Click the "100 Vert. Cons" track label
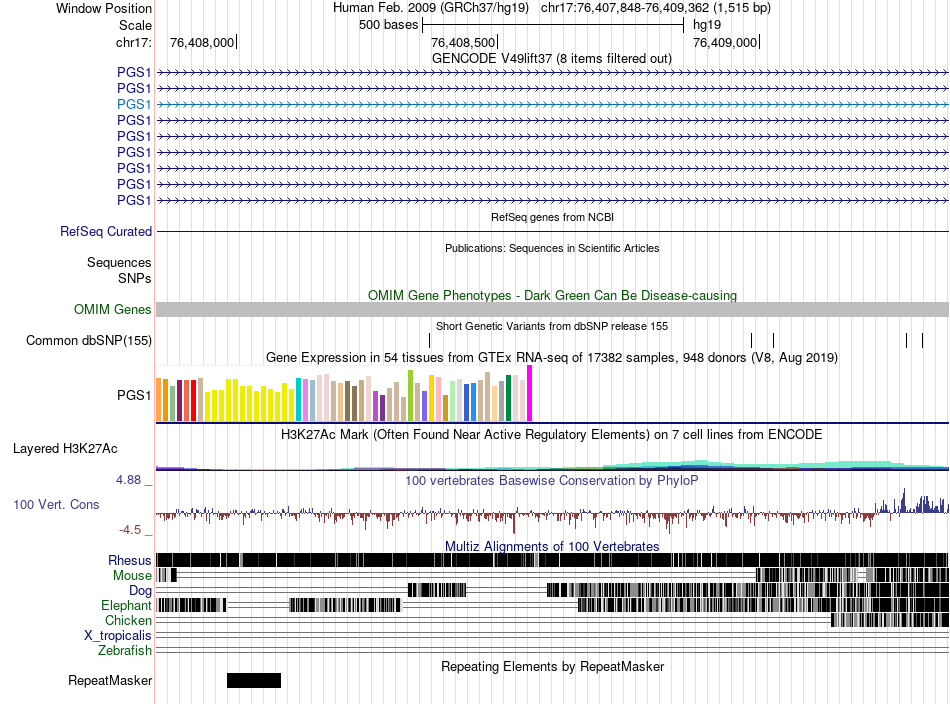This screenshot has width=950, height=704. click(x=56, y=504)
